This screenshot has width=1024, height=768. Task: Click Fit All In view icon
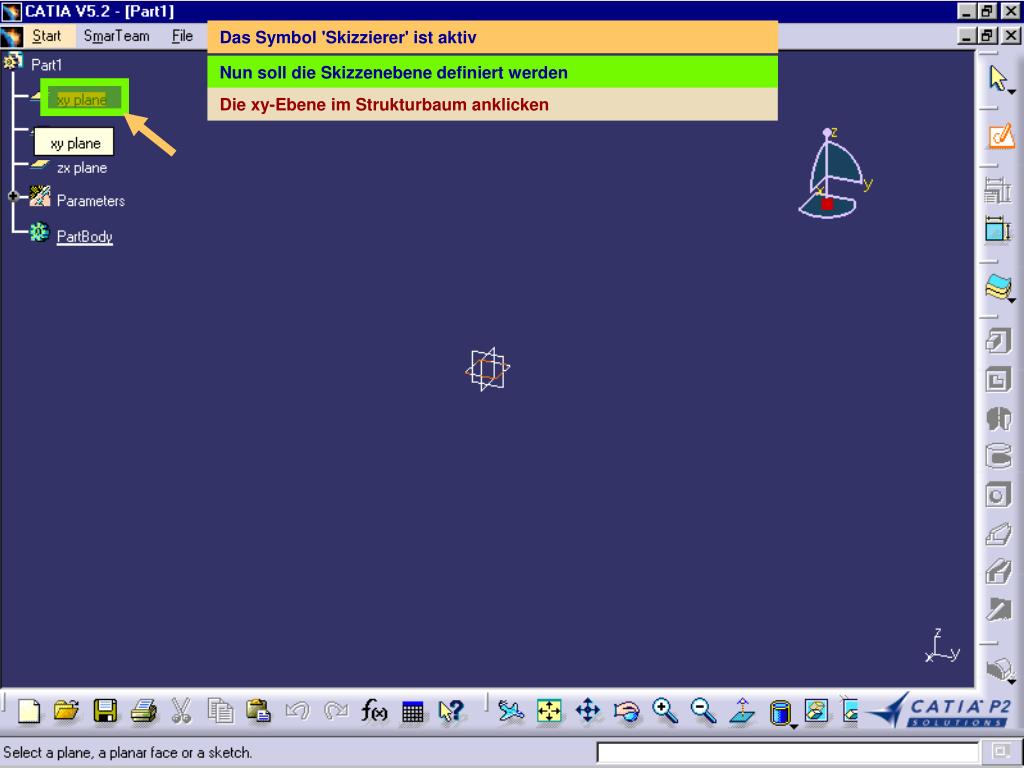coord(549,711)
